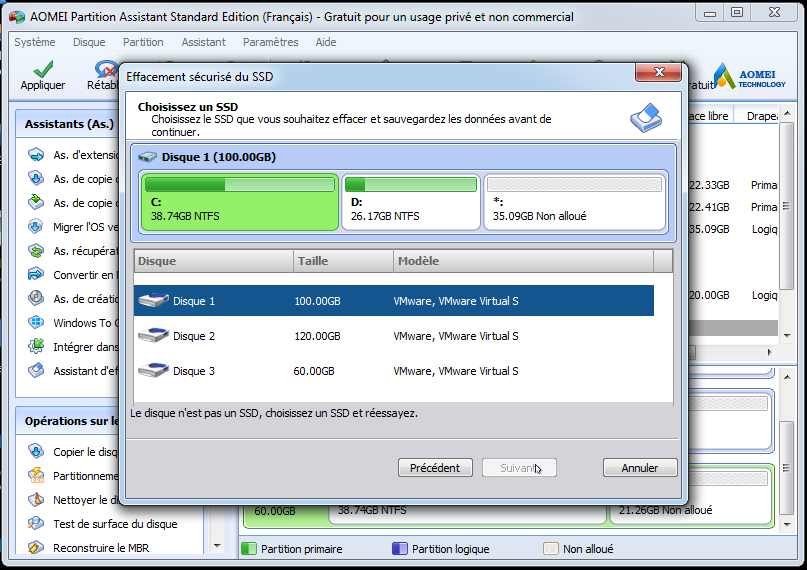This screenshot has height=570, width=807.
Task: Click Partitionnement PRO icon
Action: [x=36, y=475]
